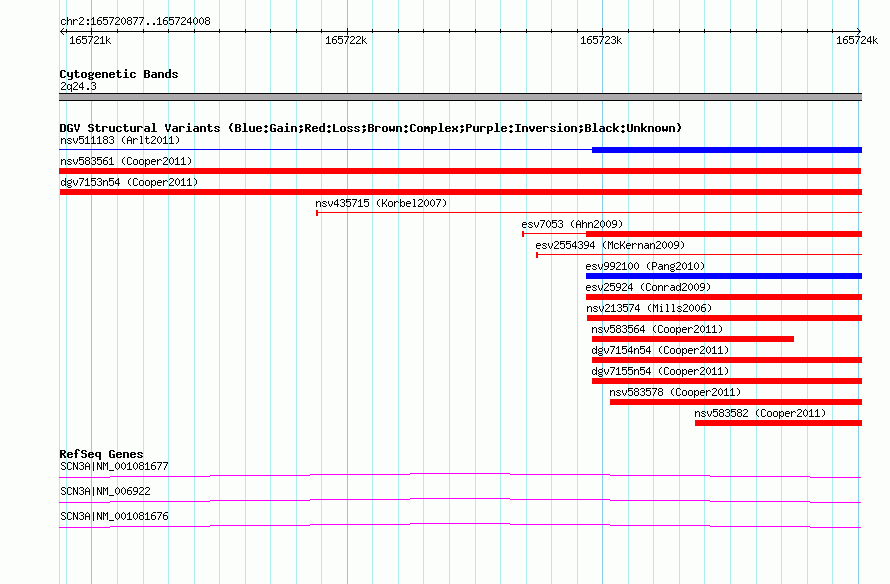This screenshot has height=584, width=890.
Task: Click nsv583564 (Cooper2011) label
Action: [x=657, y=329]
